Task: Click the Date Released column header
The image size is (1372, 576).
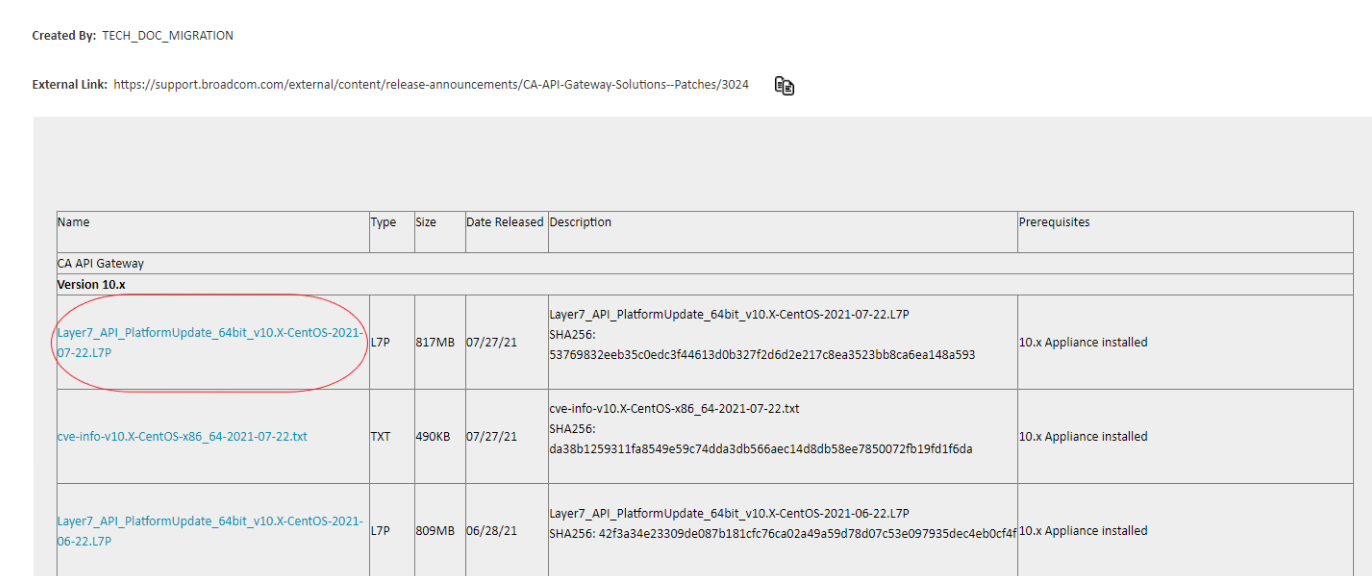Action: click(x=505, y=222)
